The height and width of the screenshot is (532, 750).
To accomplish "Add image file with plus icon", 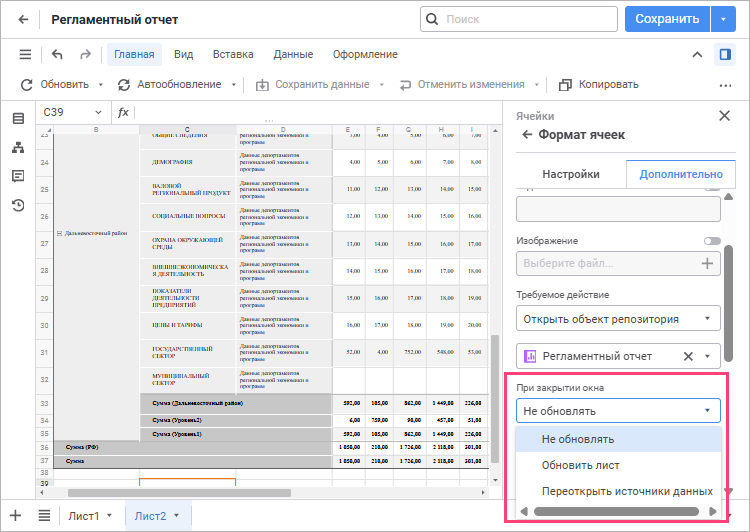I will click(707, 263).
